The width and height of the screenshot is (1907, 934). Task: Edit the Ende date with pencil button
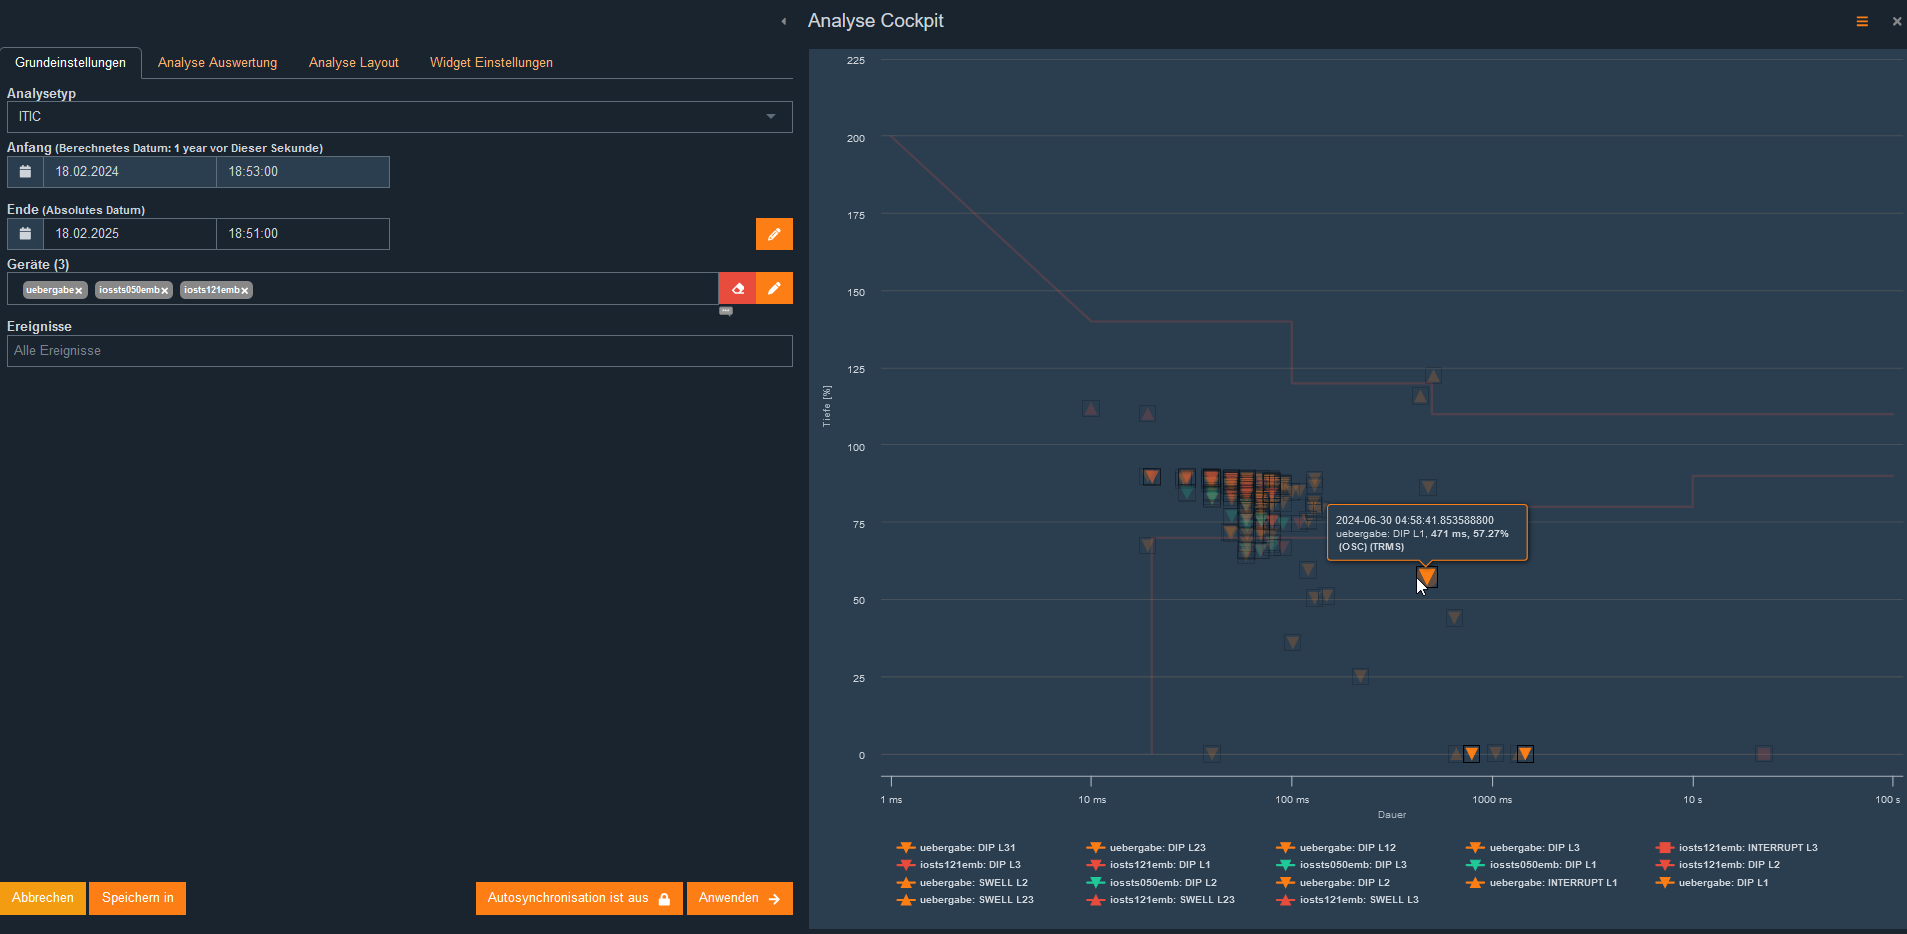[x=774, y=234]
